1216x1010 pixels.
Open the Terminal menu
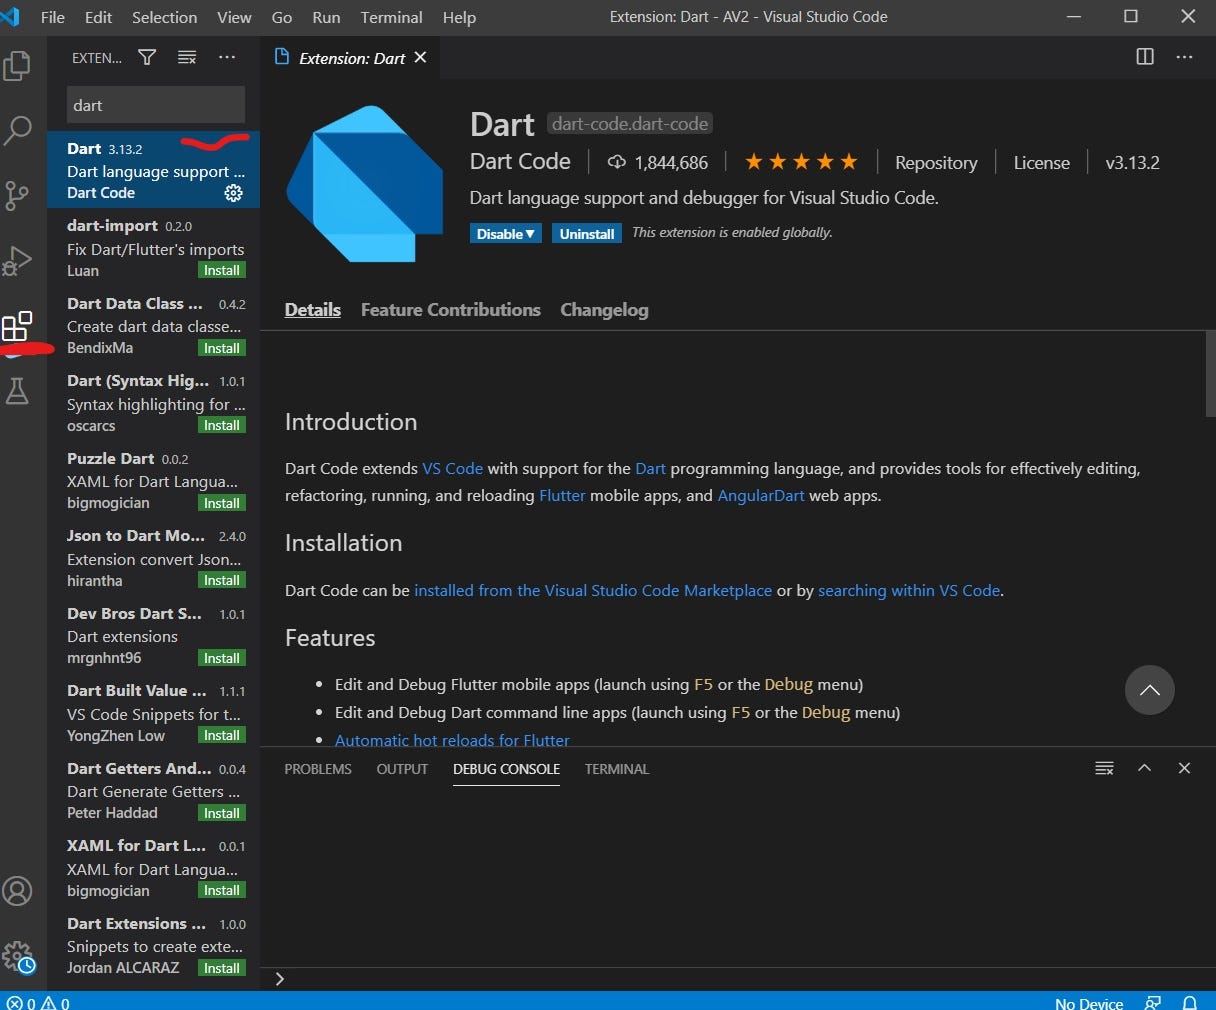point(391,17)
